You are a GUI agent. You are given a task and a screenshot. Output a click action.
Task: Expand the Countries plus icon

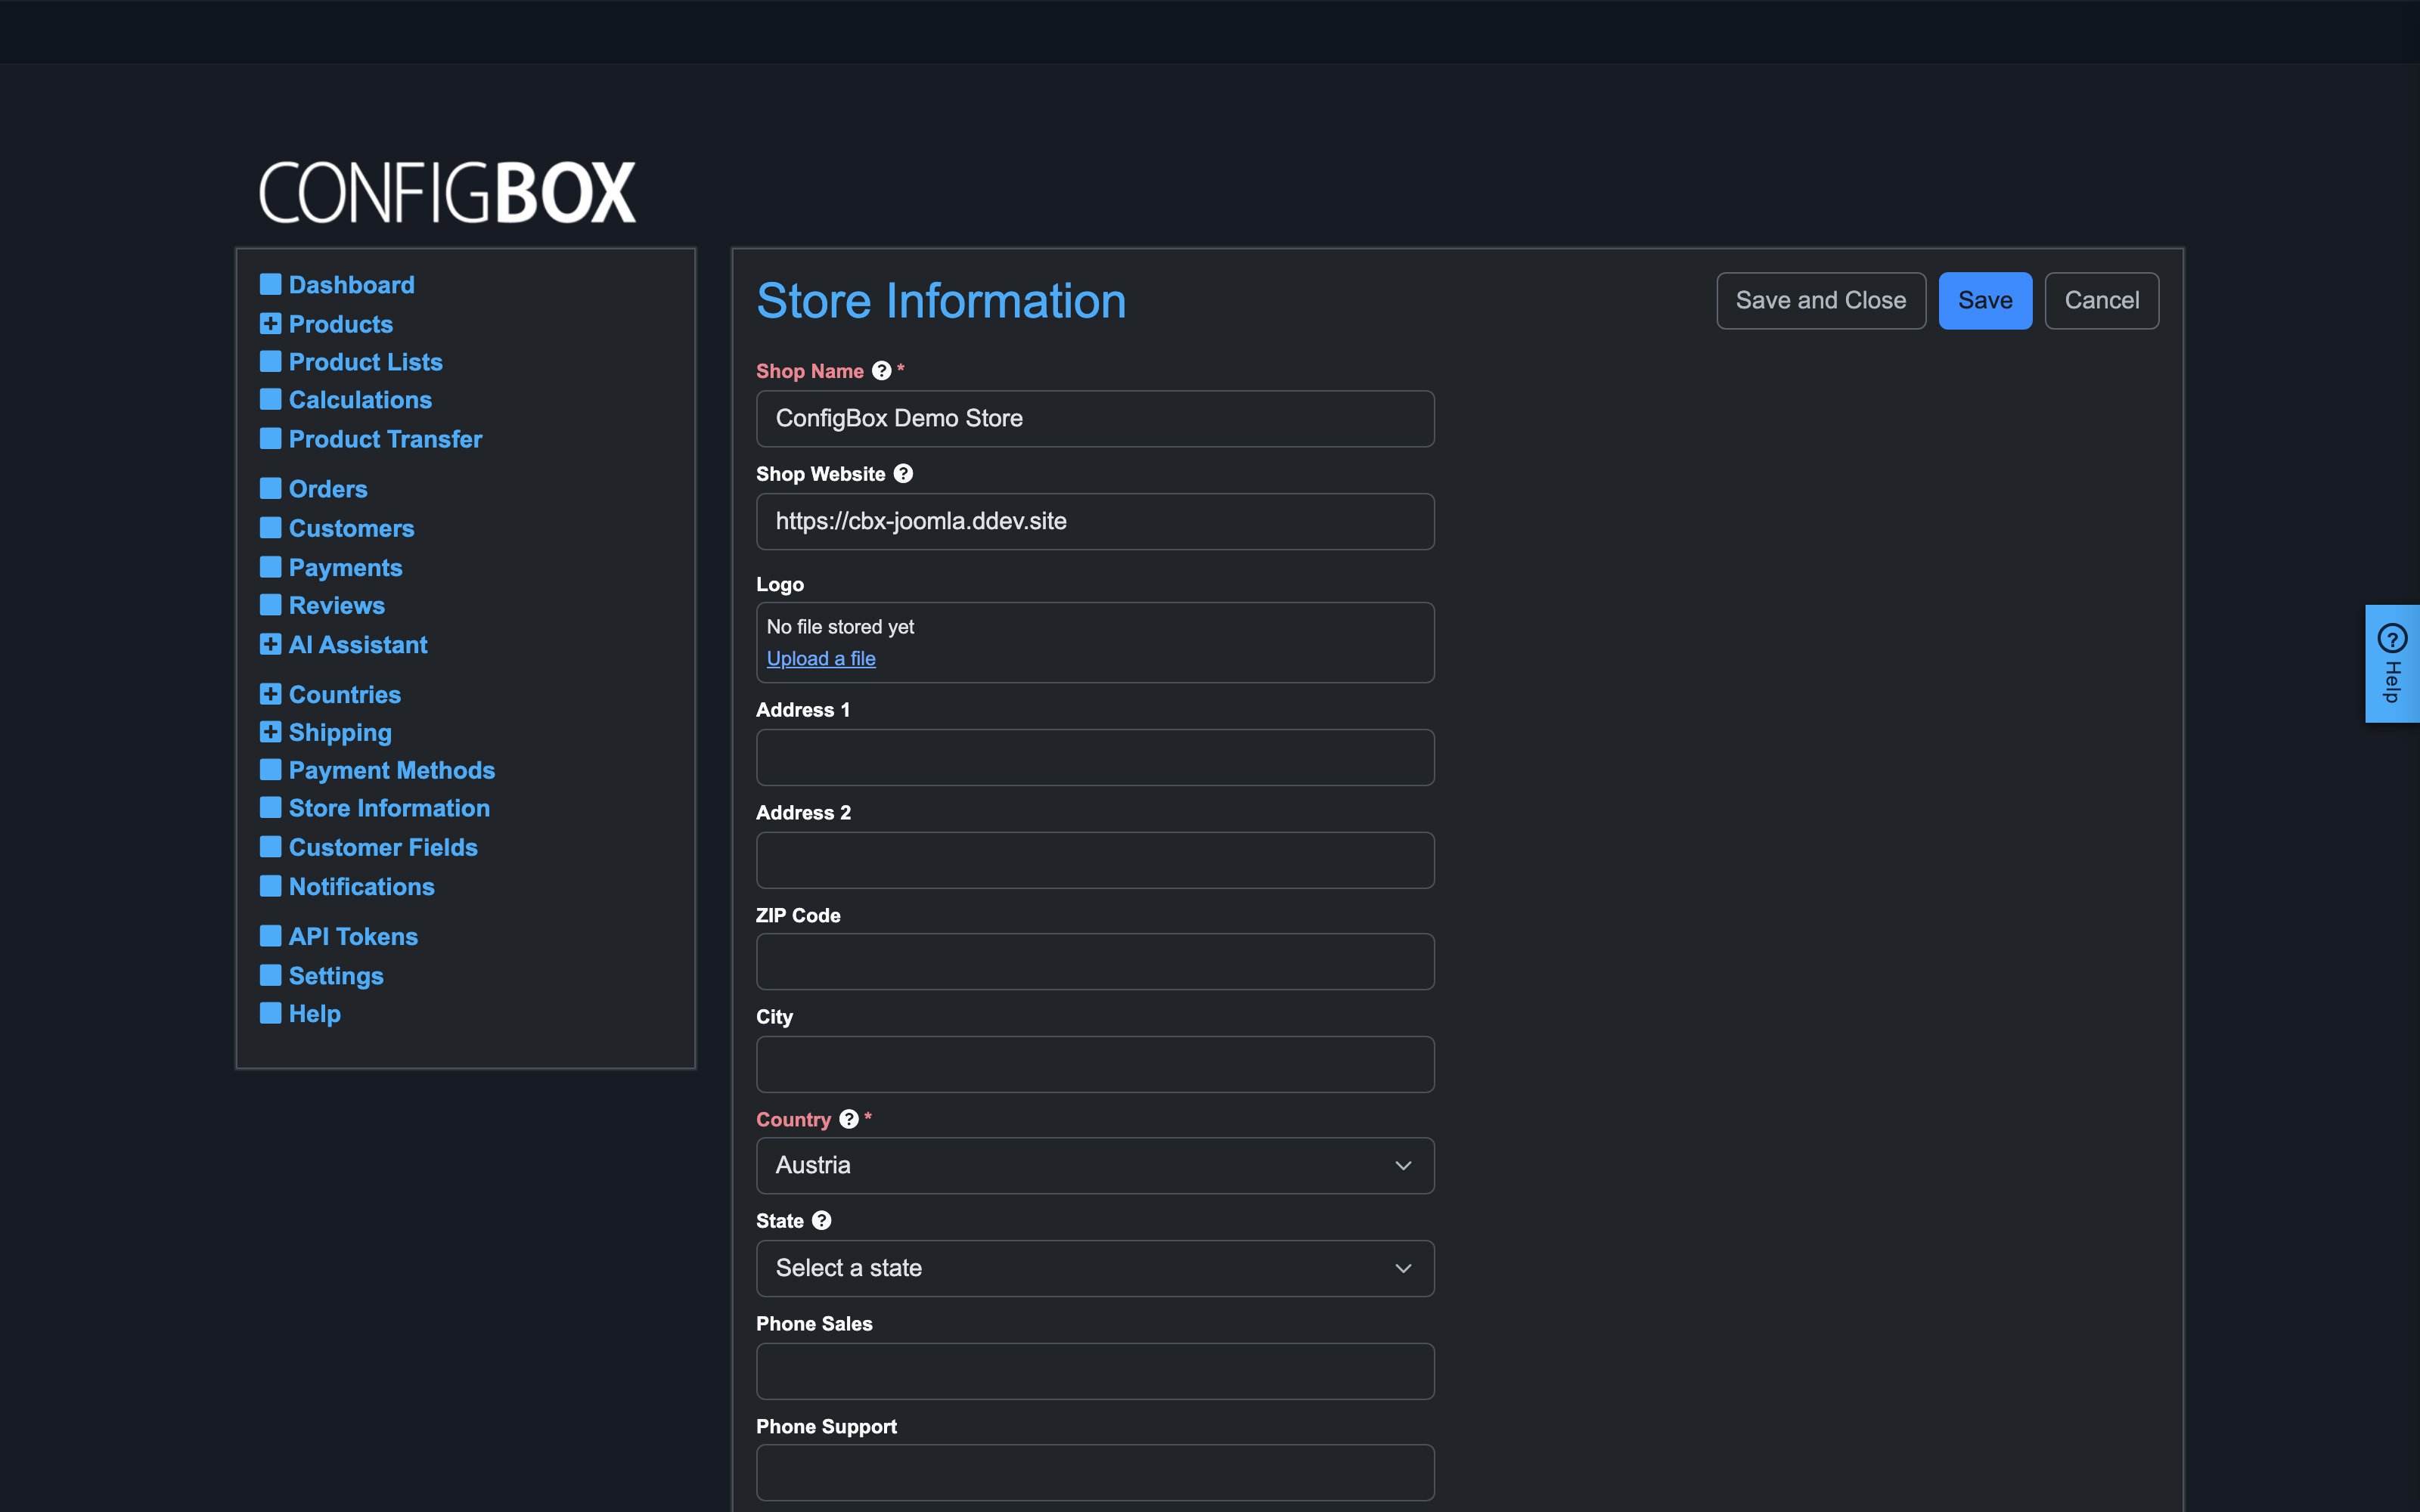click(270, 694)
